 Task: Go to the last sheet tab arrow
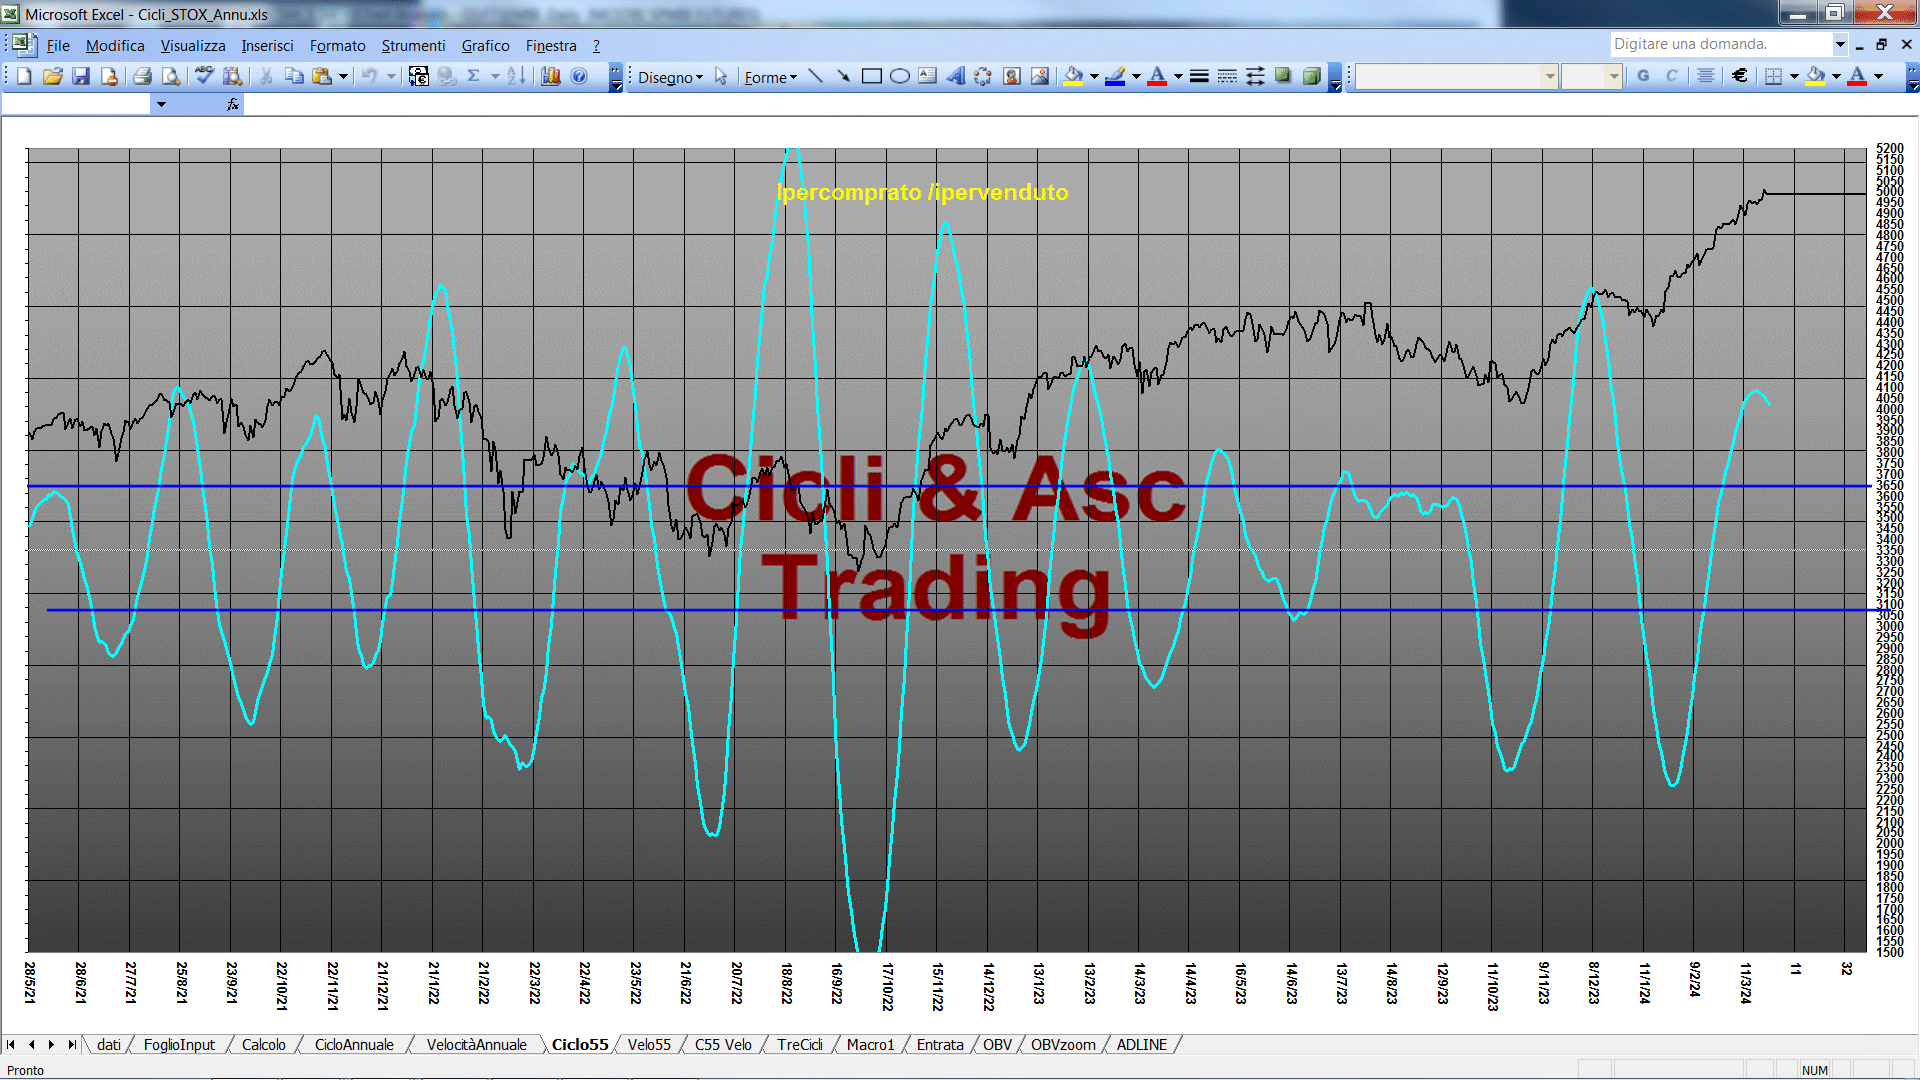72,1045
